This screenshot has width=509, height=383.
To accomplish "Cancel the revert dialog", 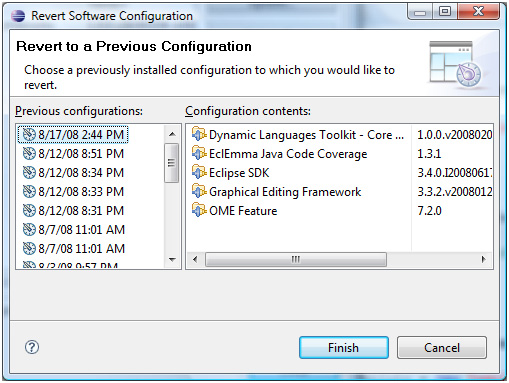I will pyautogui.click(x=442, y=348).
